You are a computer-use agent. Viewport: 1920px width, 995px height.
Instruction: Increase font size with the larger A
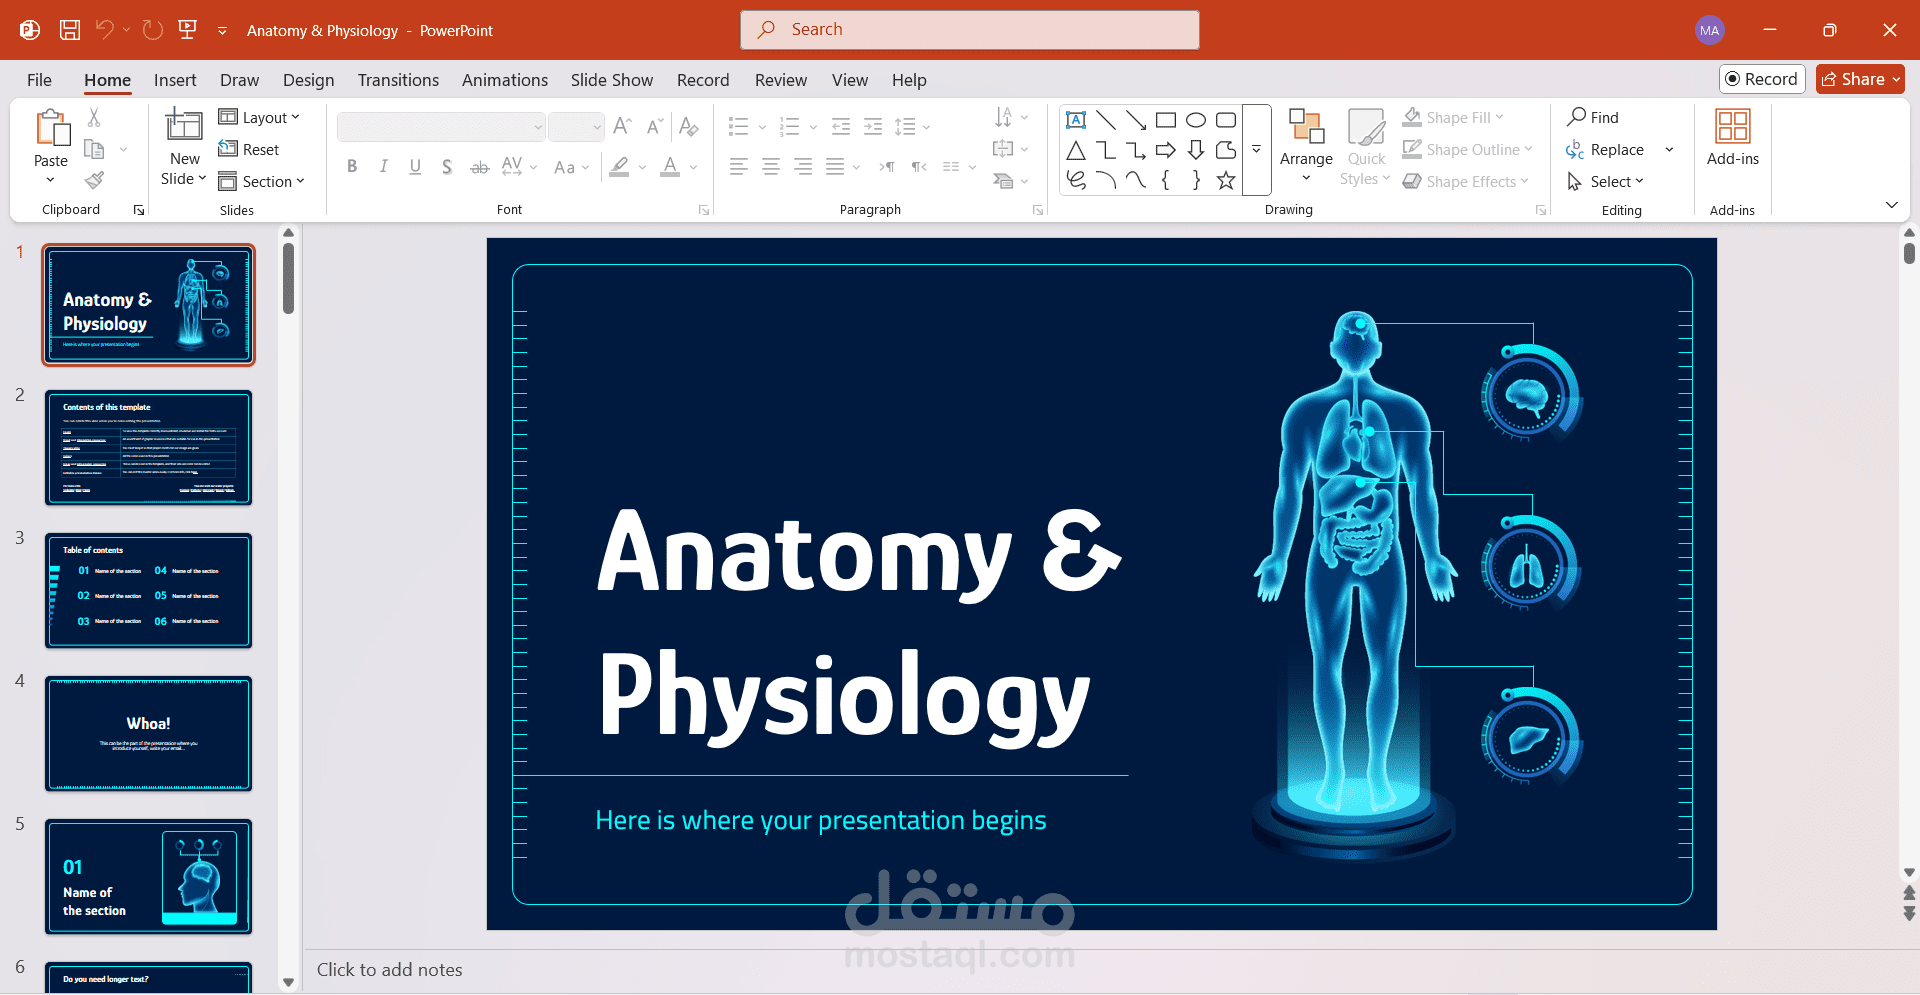click(622, 126)
